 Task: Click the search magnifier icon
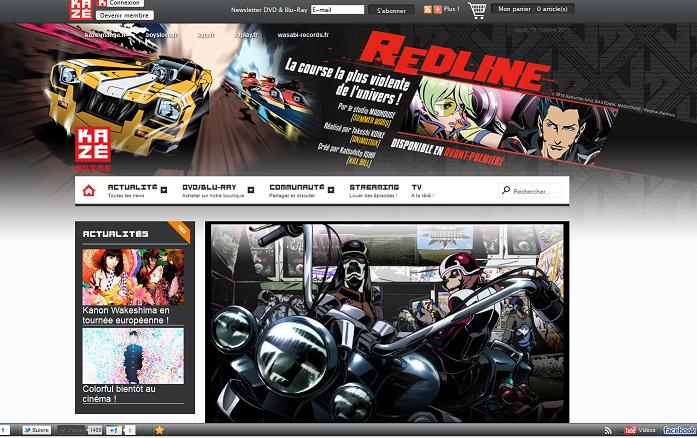[x=506, y=190]
